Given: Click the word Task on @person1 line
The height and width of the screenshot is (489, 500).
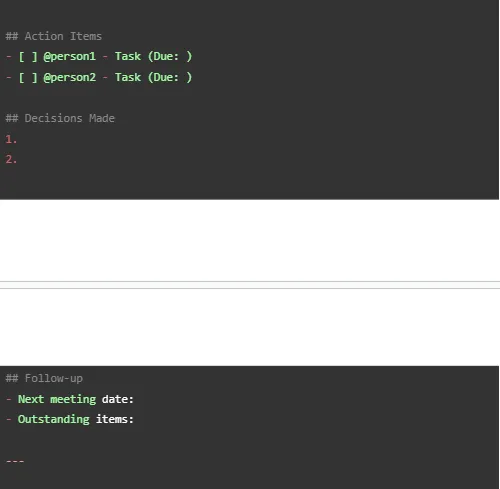Looking at the screenshot, I should (128, 56).
